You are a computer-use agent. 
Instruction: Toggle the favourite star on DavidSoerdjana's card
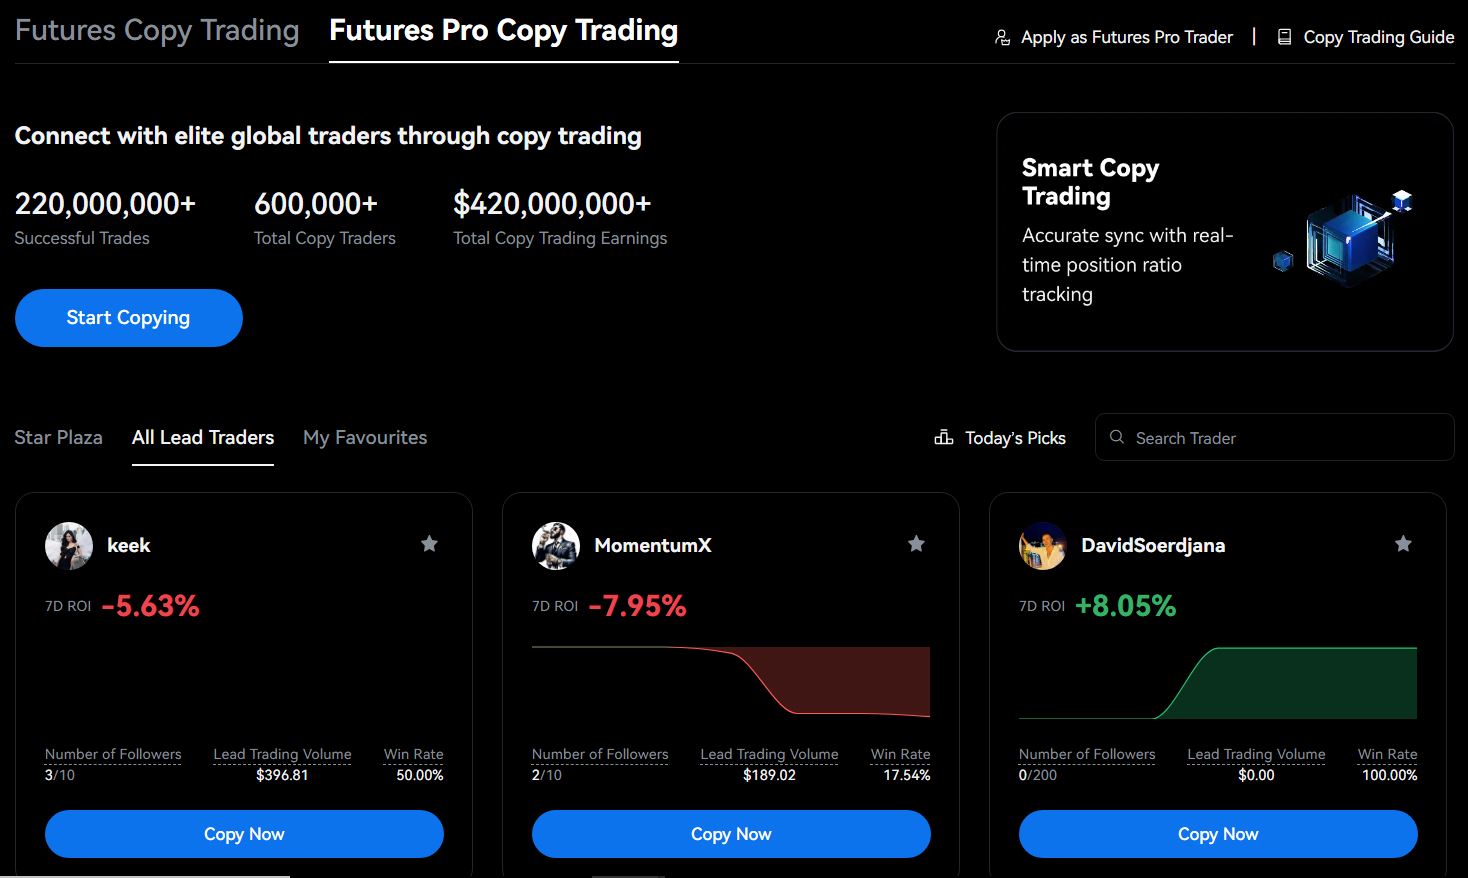point(1403,543)
